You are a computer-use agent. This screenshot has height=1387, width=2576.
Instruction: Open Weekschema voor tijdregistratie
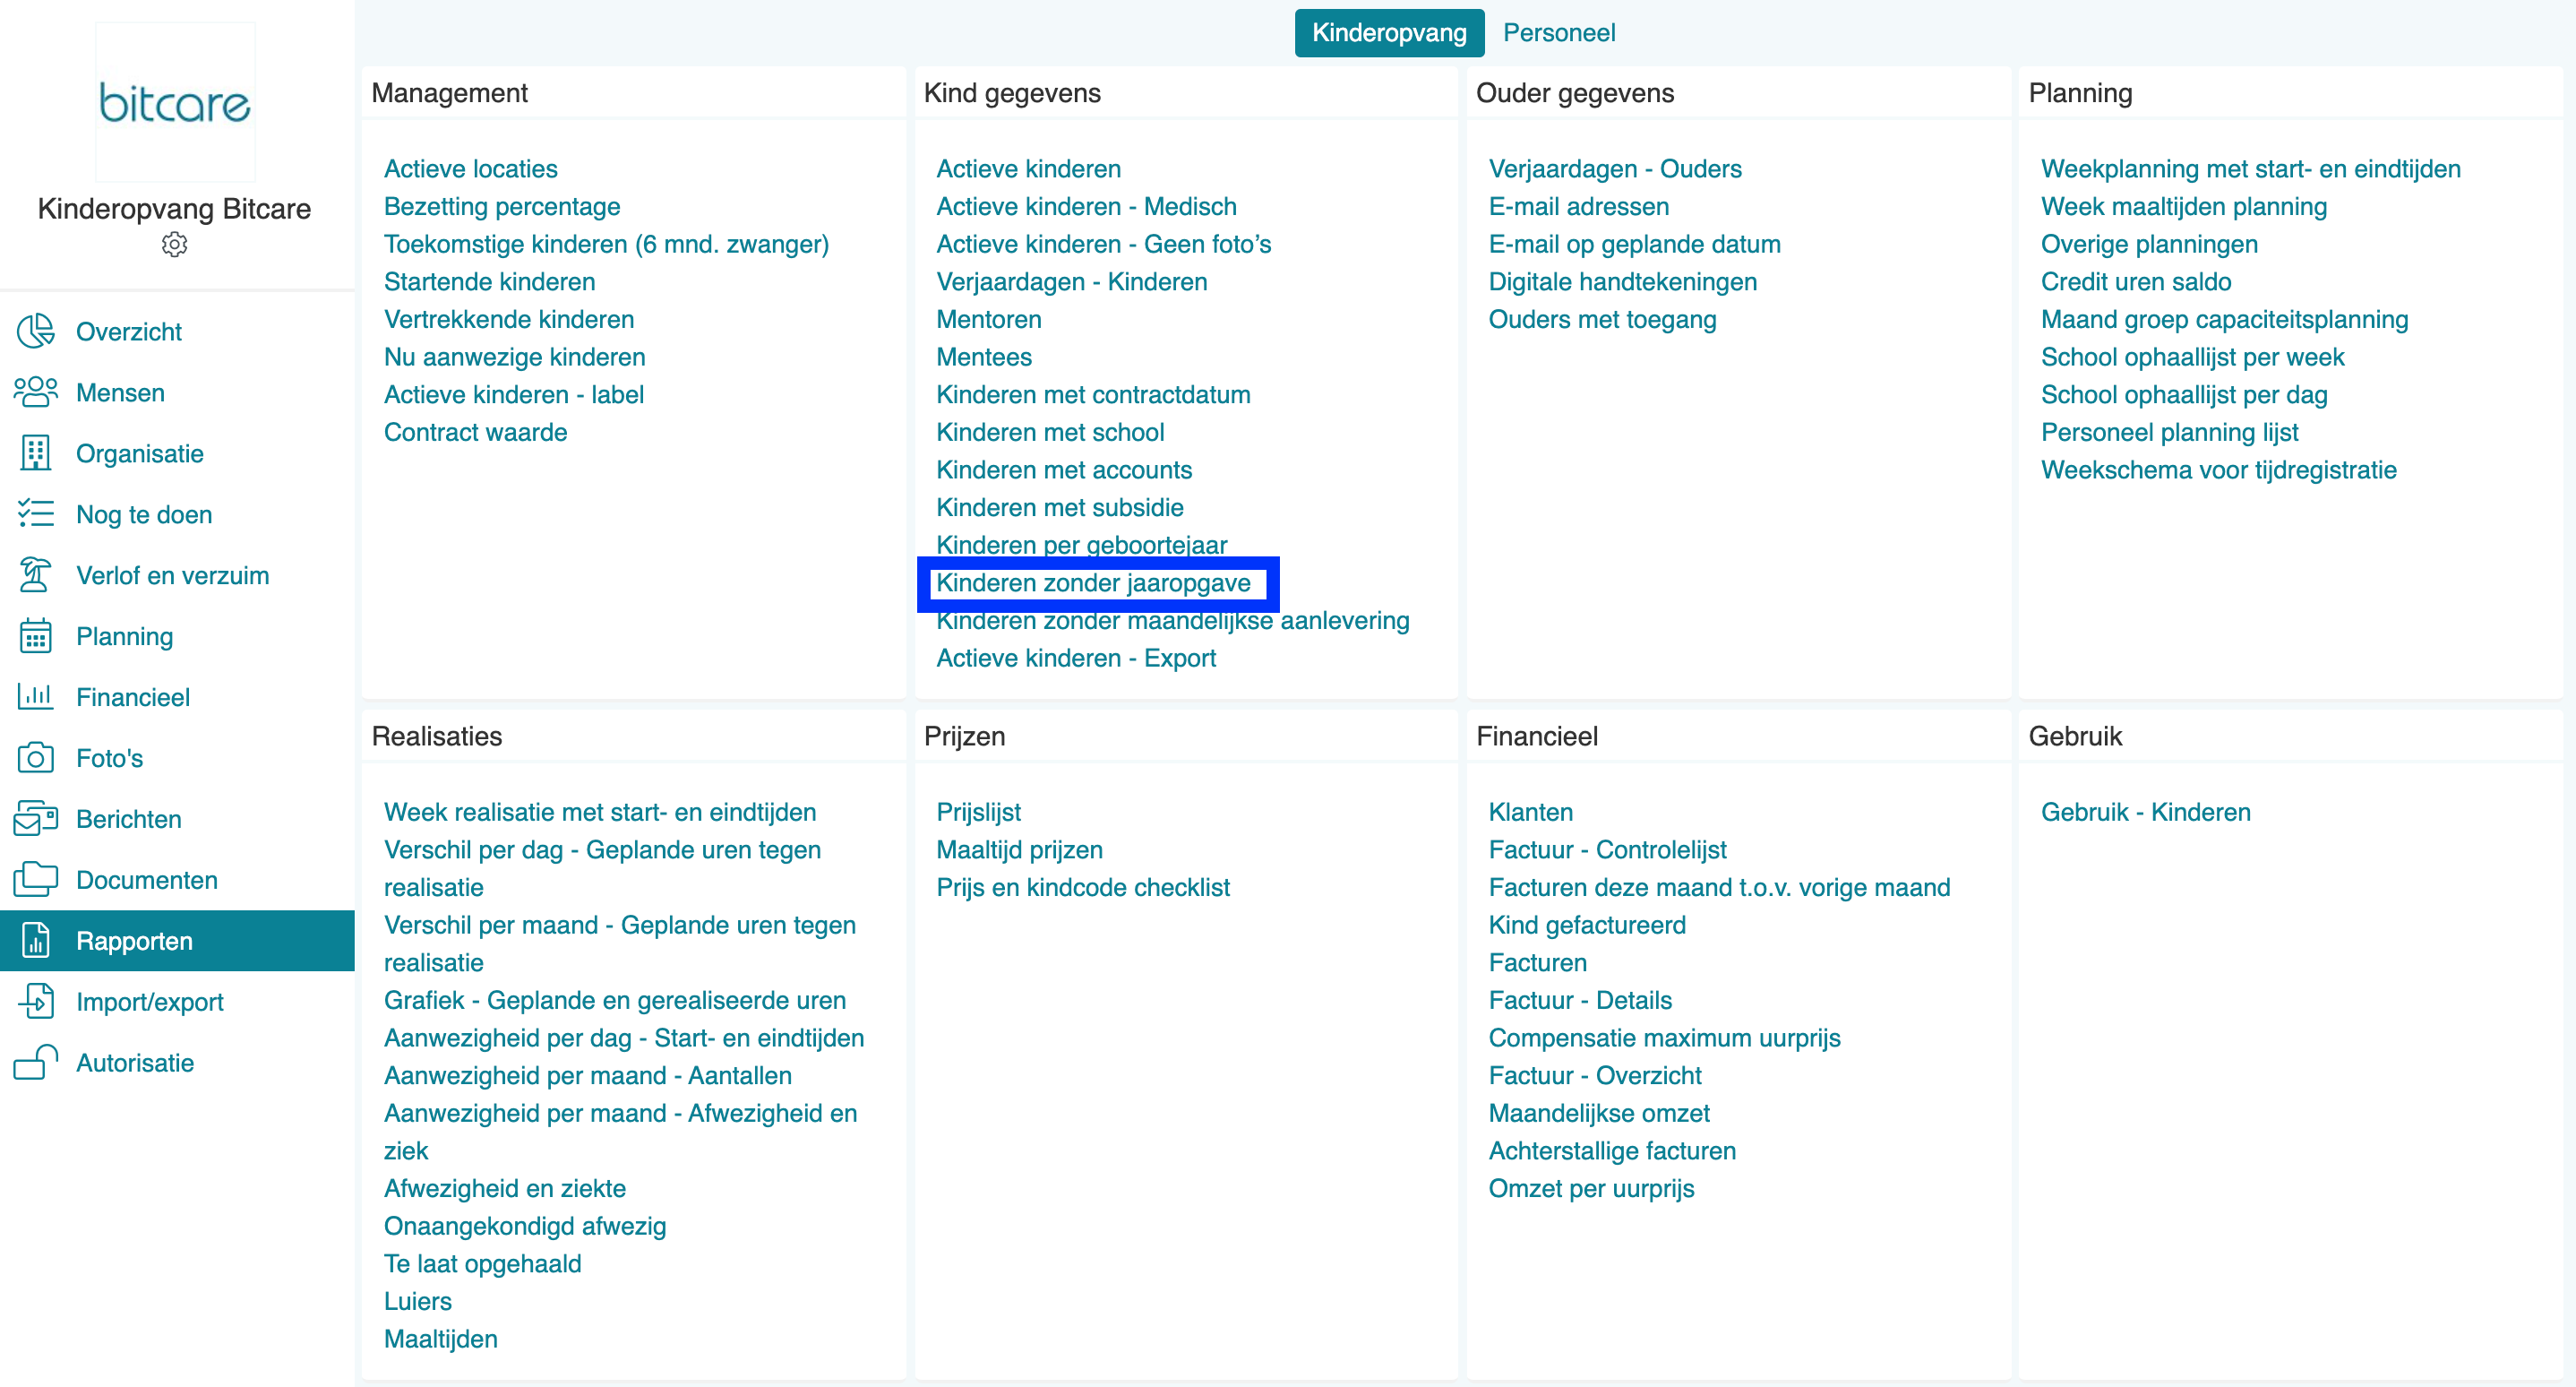click(x=2219, y=470)
